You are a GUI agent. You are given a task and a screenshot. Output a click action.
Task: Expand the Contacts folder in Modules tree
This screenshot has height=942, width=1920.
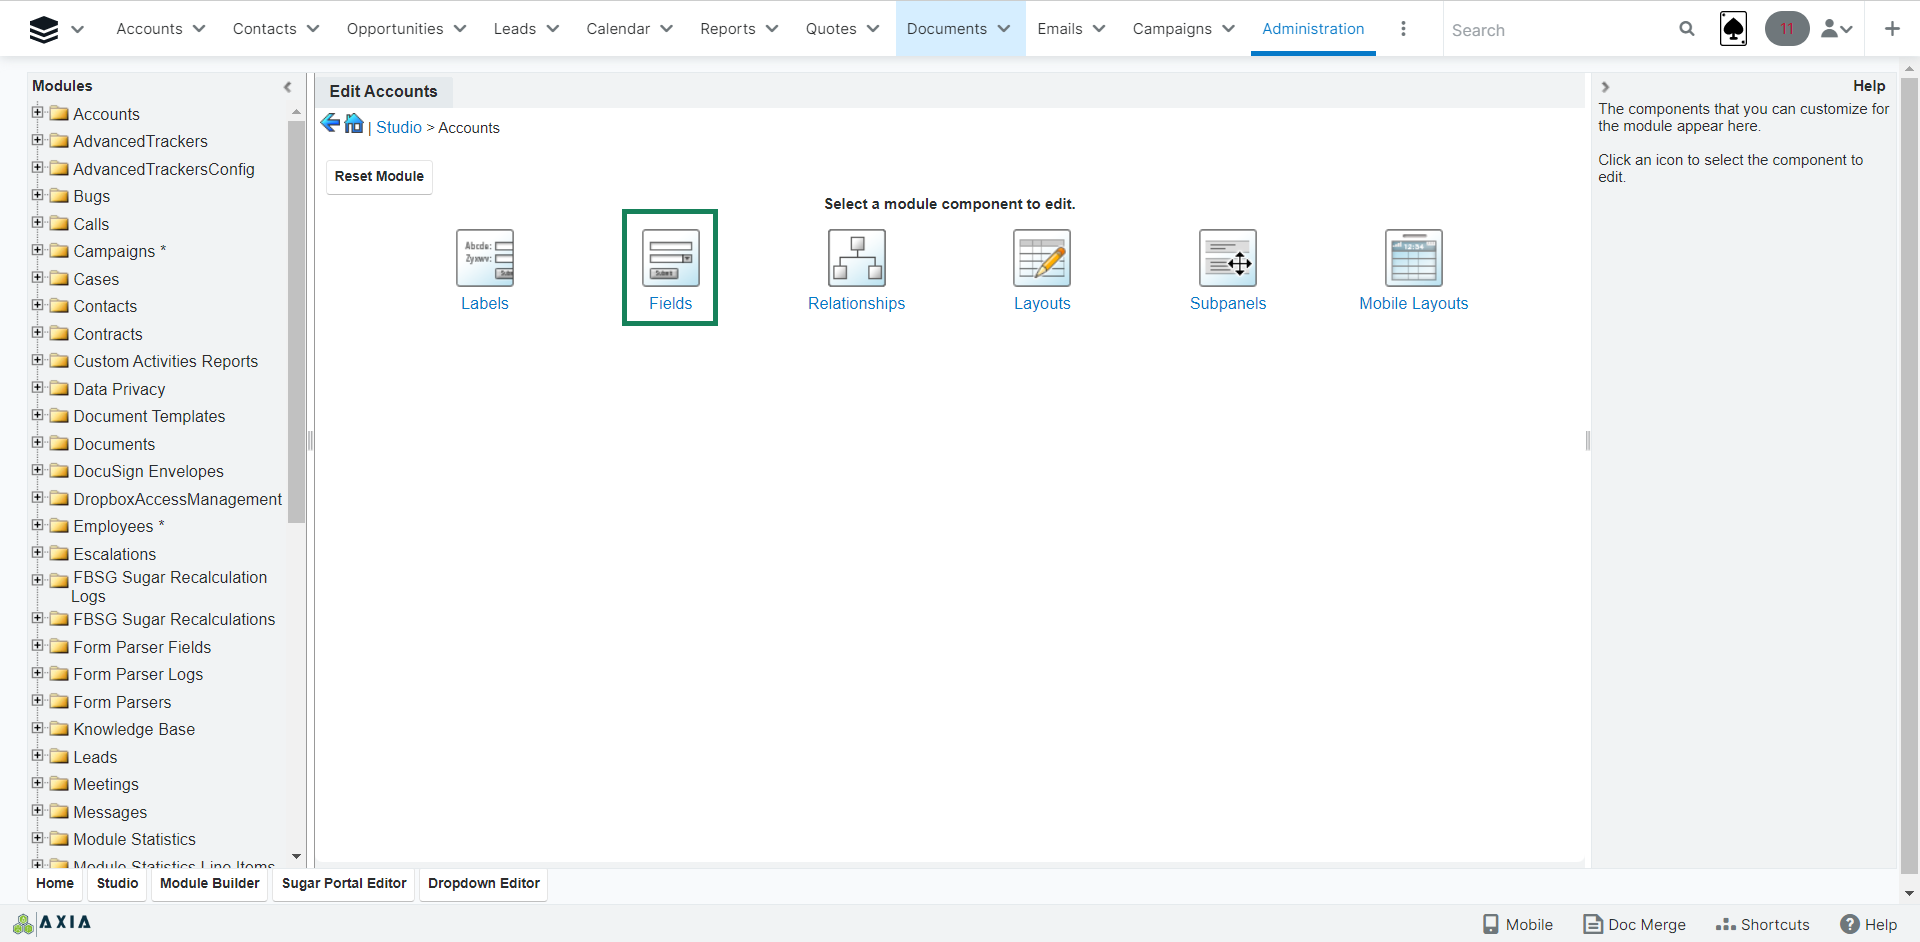pyautogui.click(x=38, y=305)
